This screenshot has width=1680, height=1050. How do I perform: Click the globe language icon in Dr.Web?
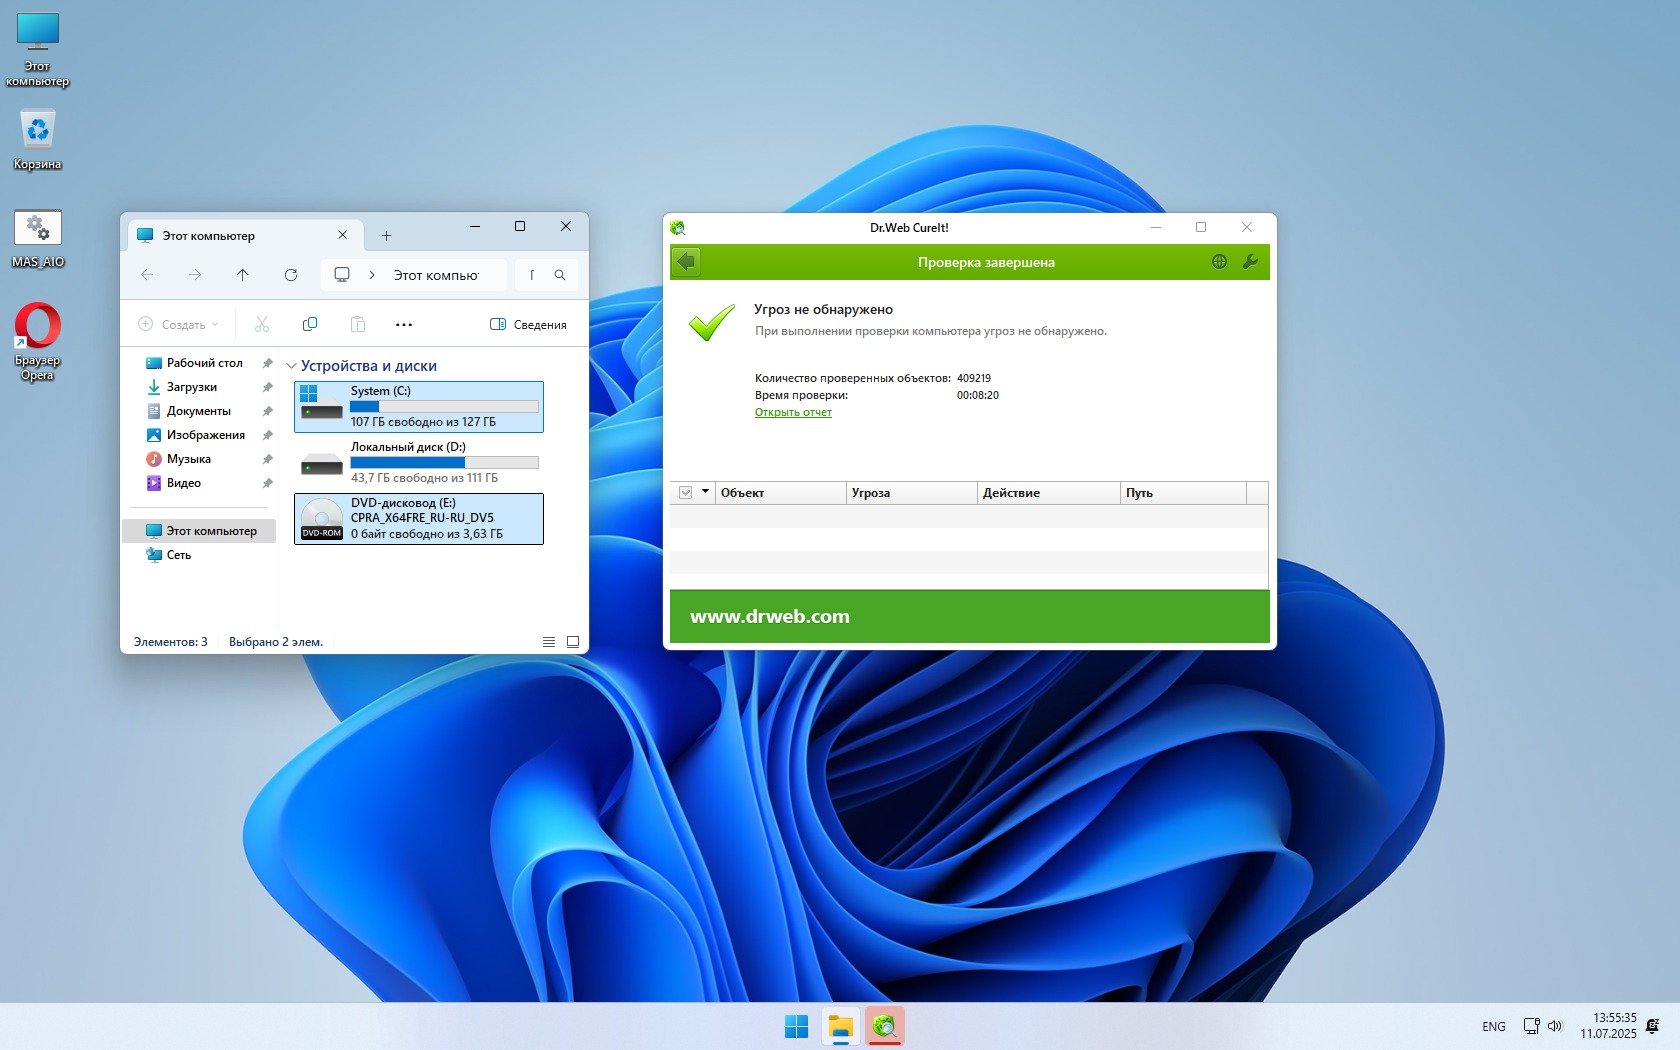click(x=1219, y=262)
